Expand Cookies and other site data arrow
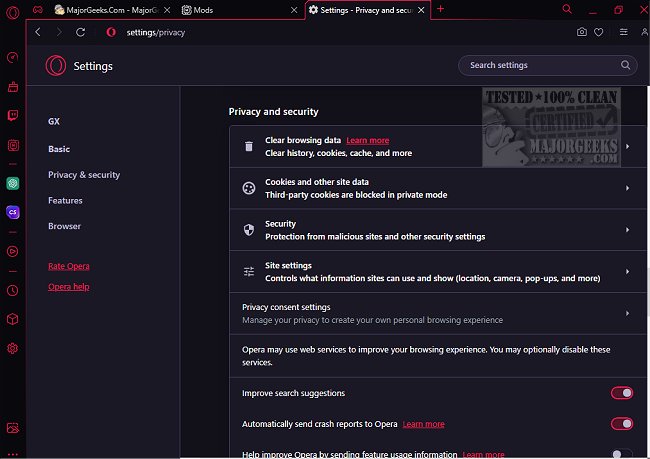 click(628, 188)
